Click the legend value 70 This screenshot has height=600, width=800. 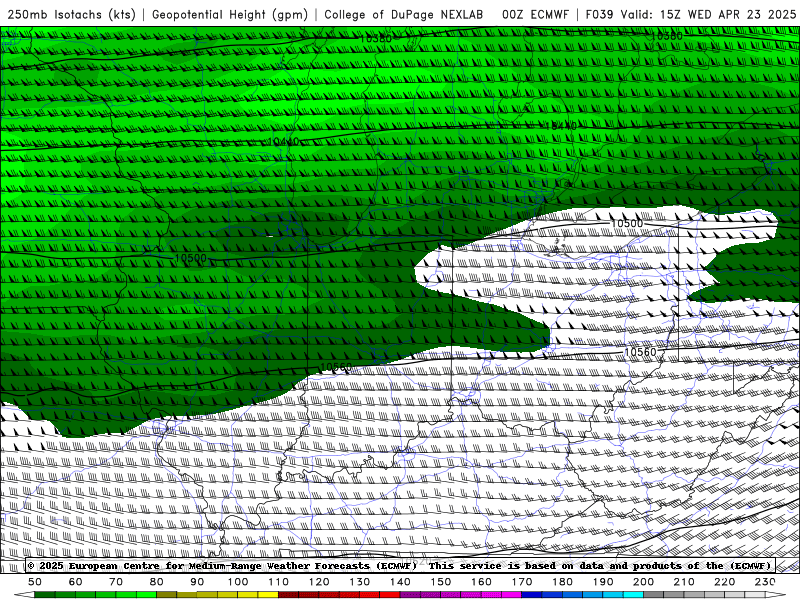pos(116,582)
